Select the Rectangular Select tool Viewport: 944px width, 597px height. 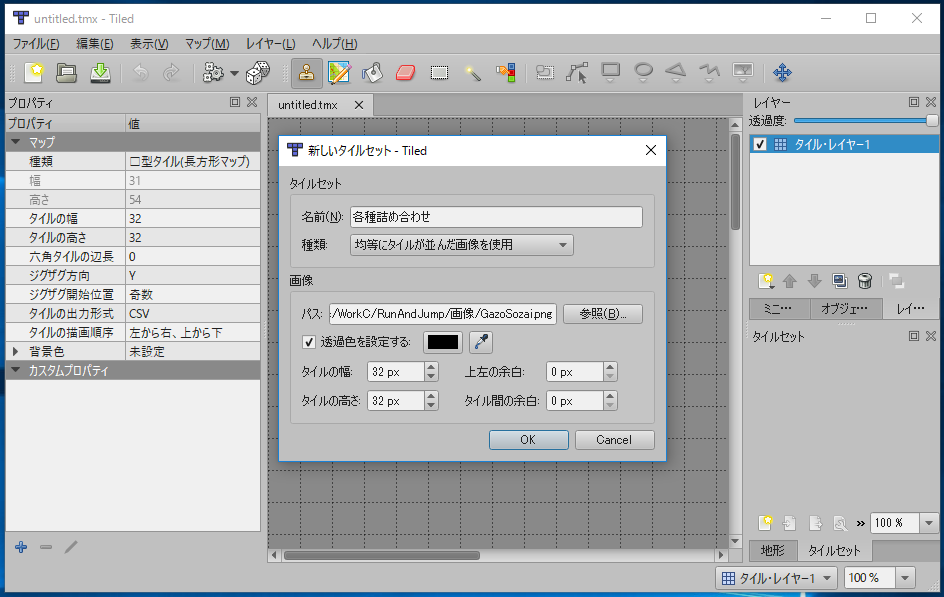tap(439, 73)
